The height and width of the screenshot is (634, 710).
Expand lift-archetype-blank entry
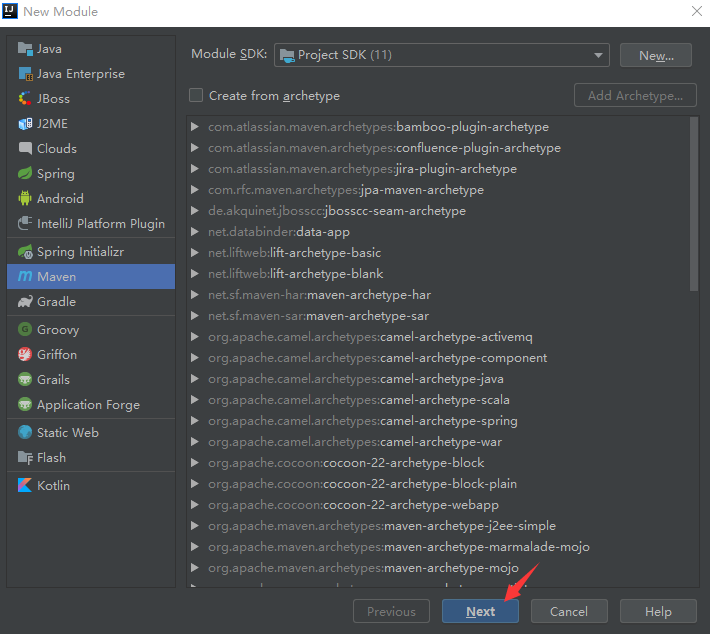coord(195,274)
